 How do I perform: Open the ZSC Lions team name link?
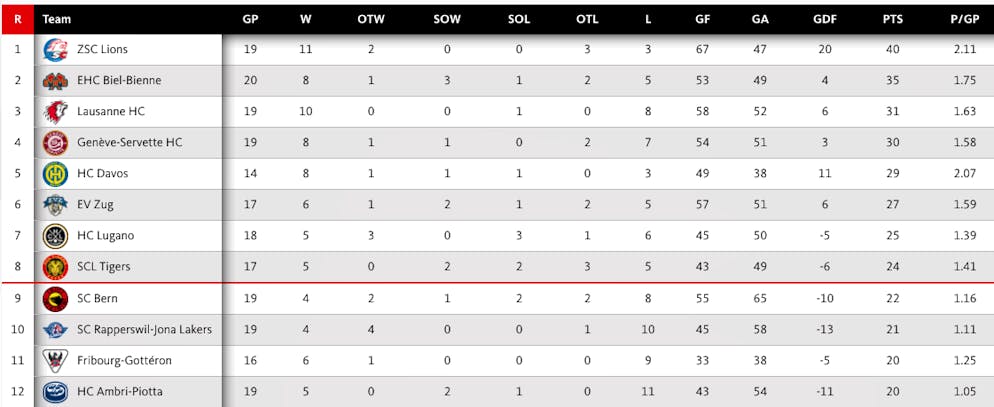point(102,49)
